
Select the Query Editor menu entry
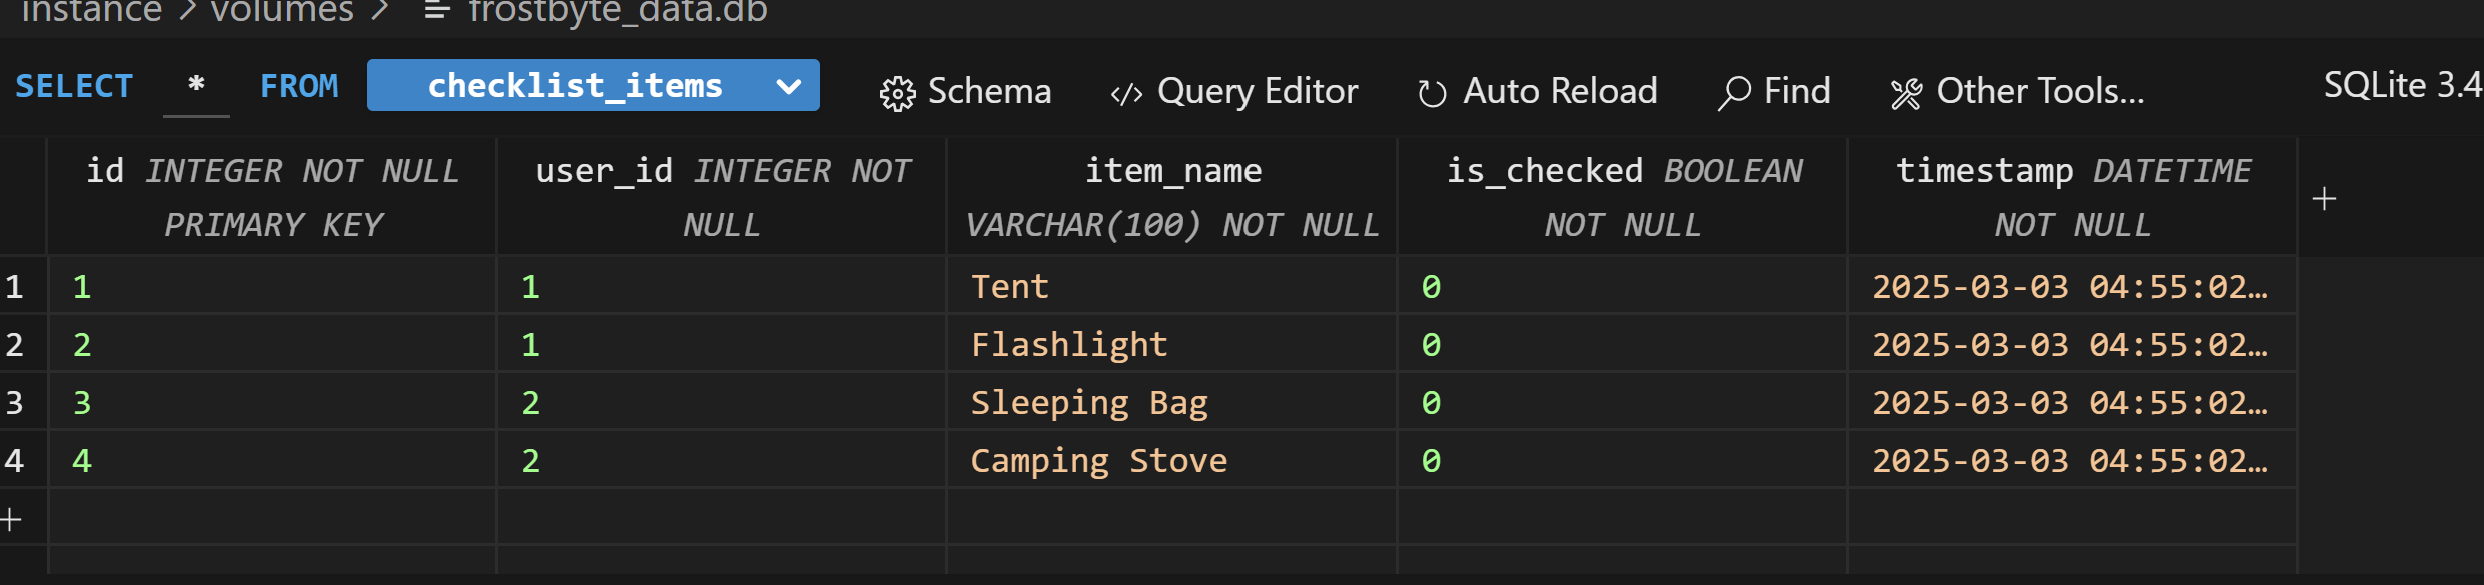(x=1257, y=91)
